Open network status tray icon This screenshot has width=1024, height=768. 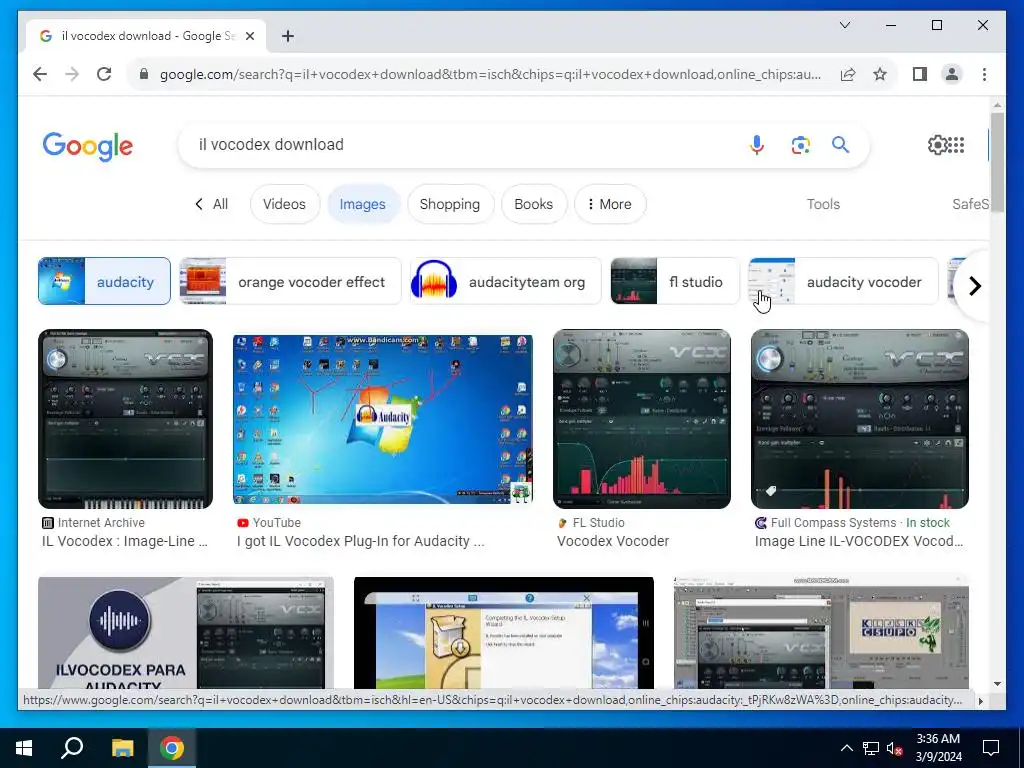pos(871,748)
